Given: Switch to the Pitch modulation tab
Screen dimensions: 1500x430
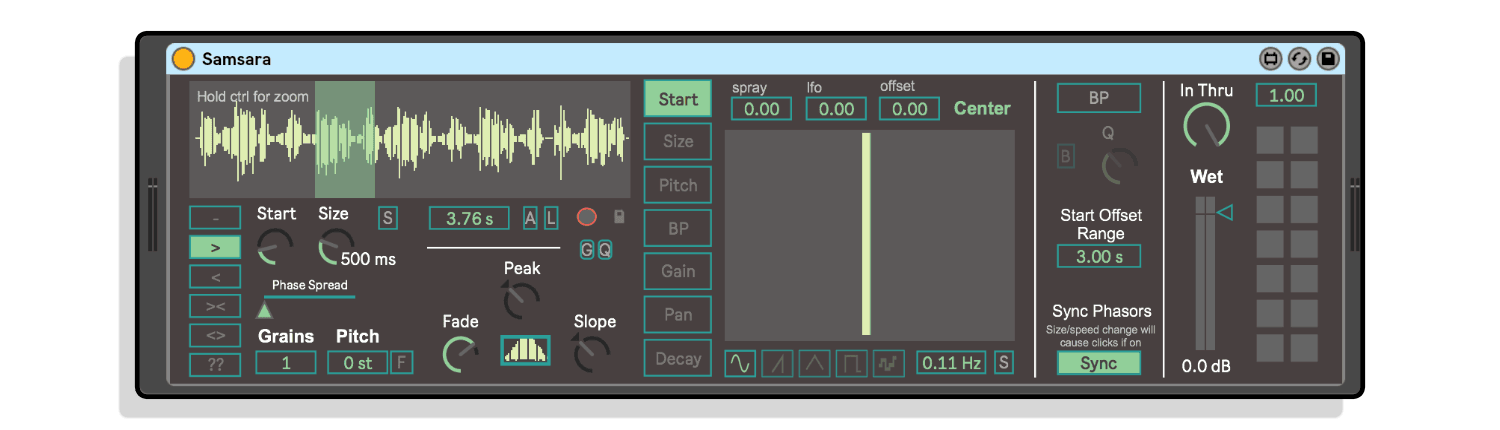Looking at the screenshot, I should [x=677, y=185].
